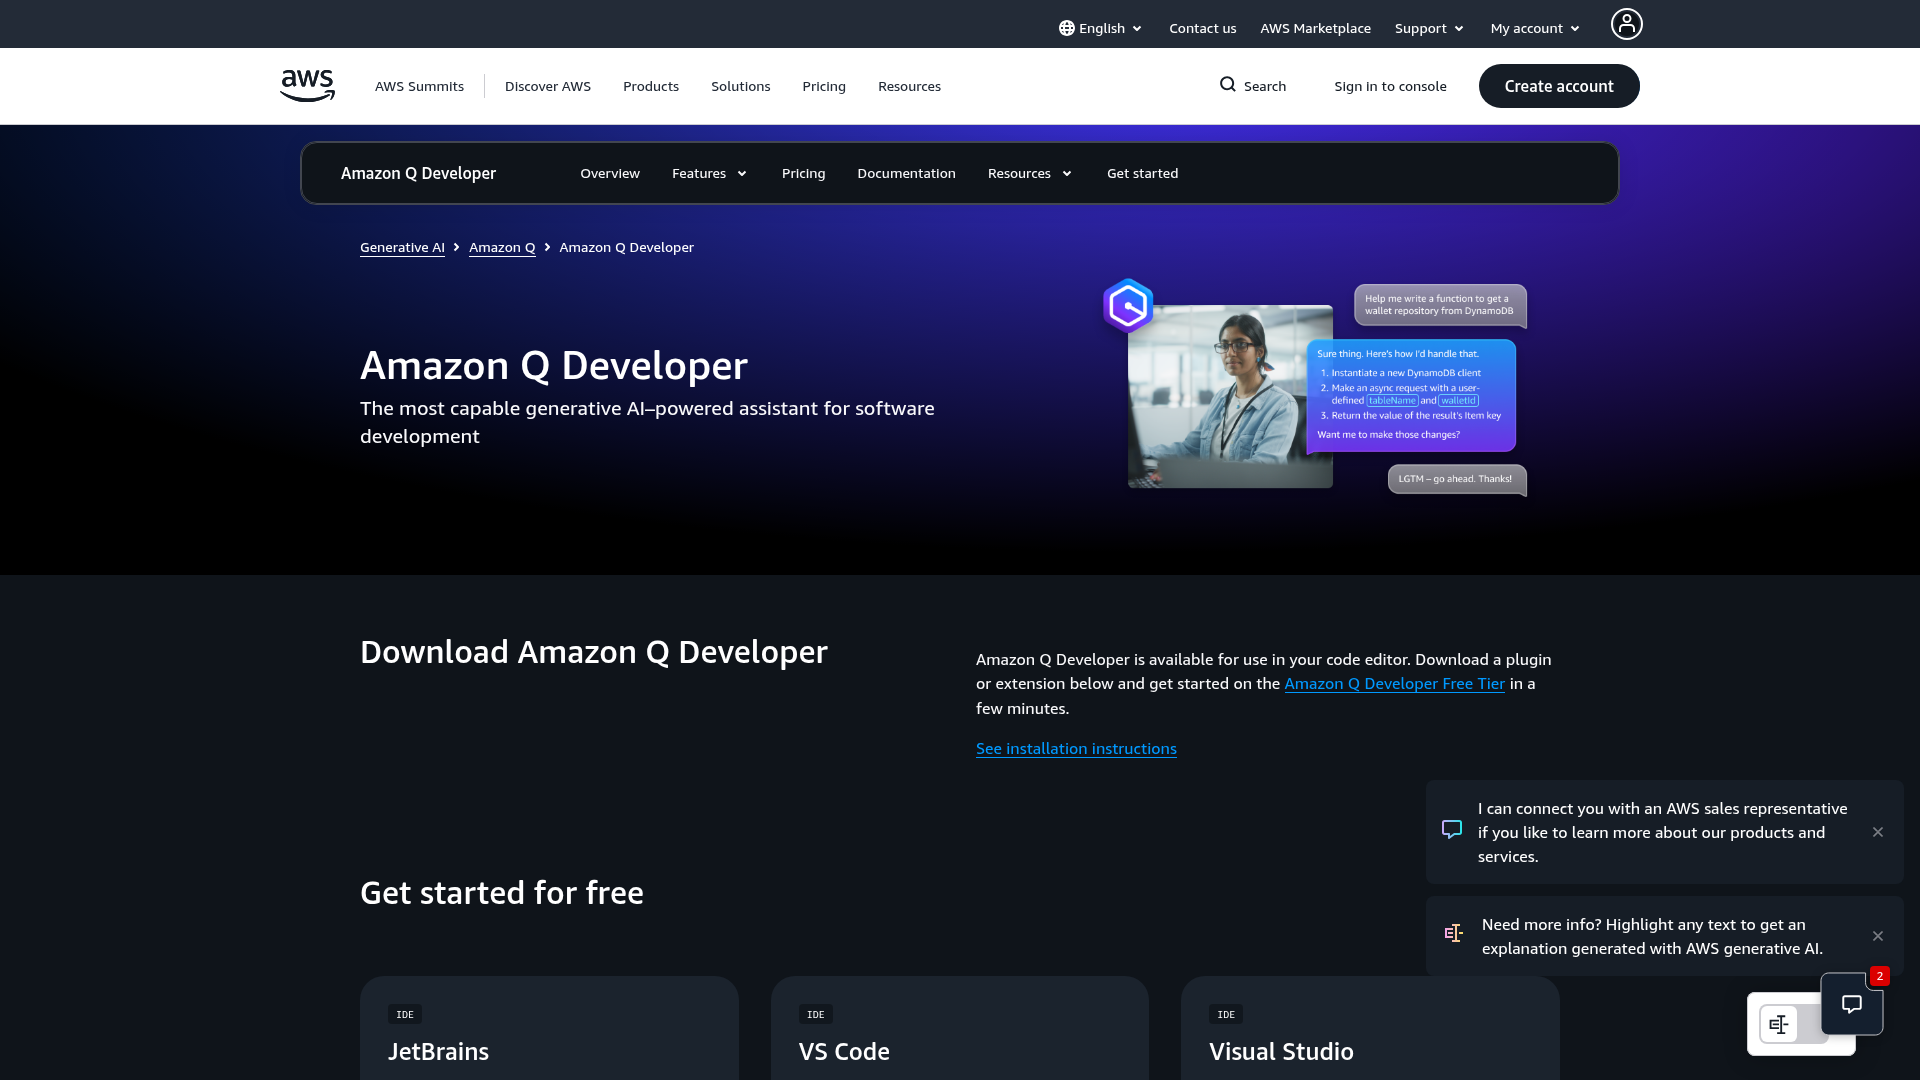Open Pricing in main navigation
Screen dimensions: 1920x1080
tap(824, 86)
